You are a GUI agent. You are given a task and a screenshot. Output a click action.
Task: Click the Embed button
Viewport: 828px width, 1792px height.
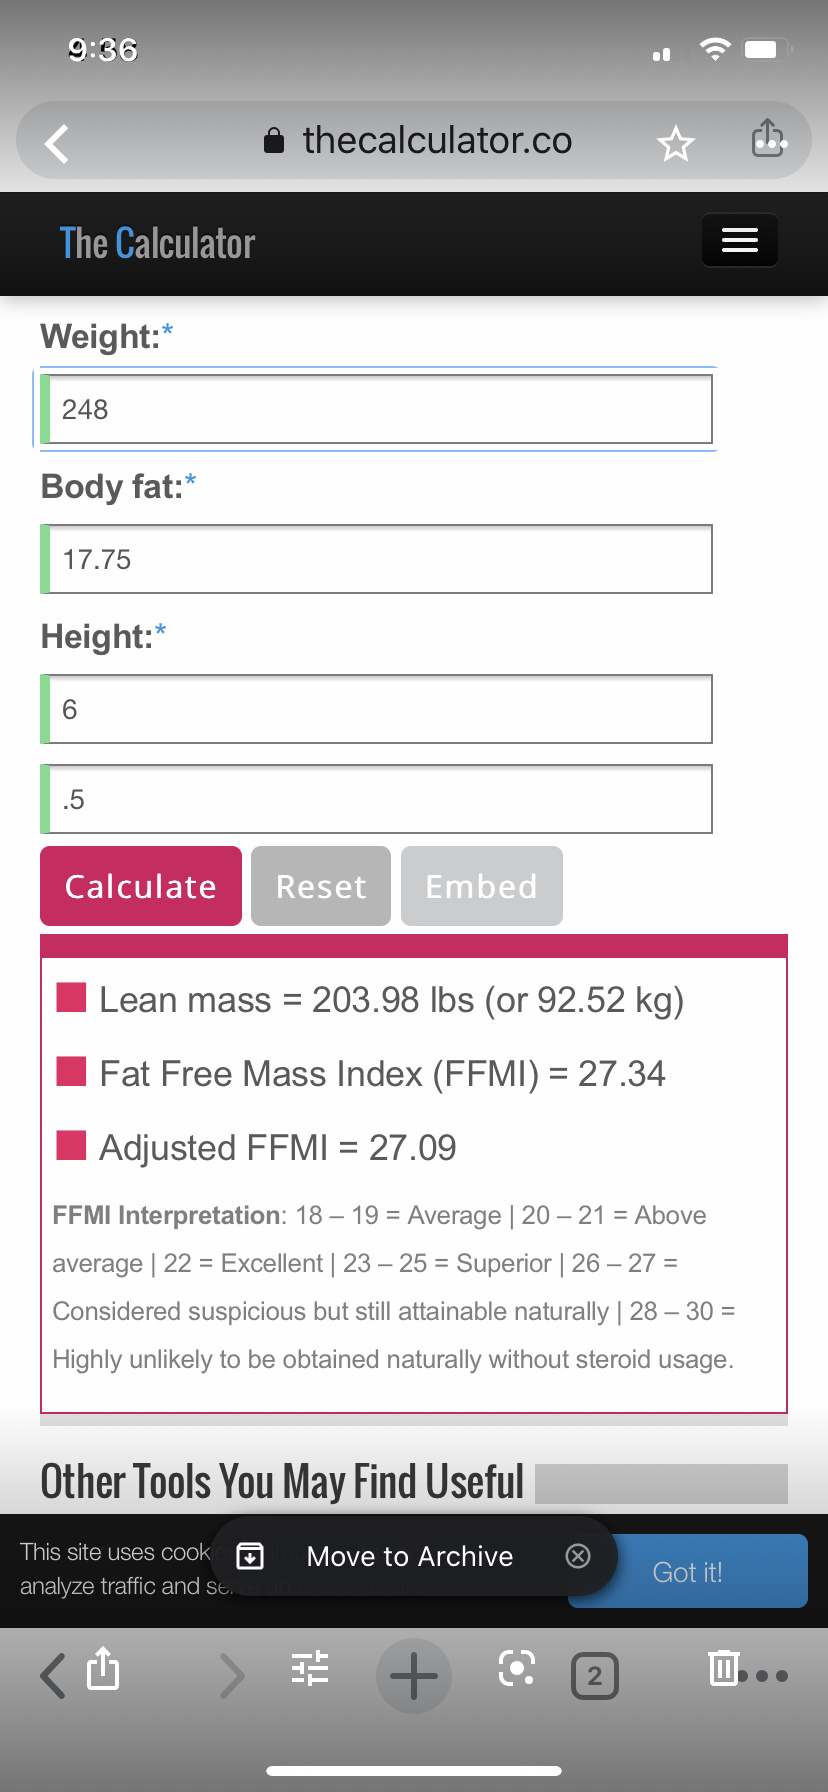[x=481, y=886]
